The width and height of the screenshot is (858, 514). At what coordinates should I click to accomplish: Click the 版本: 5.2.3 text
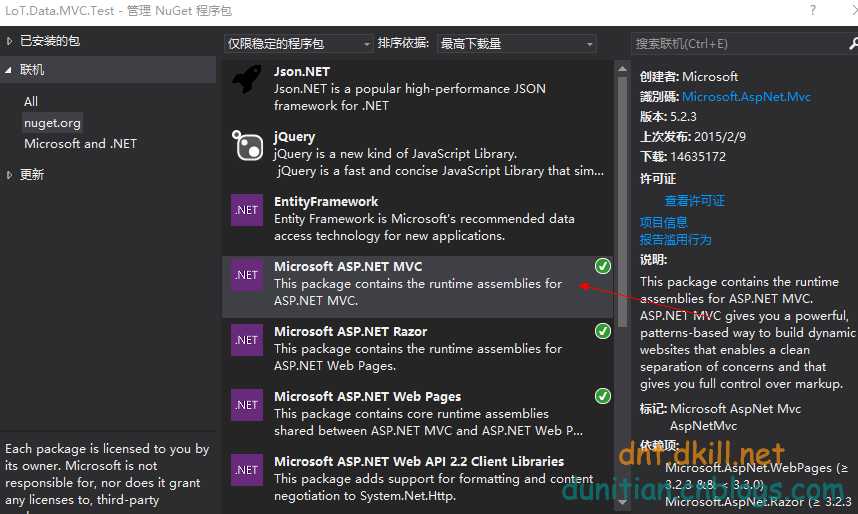668,117
